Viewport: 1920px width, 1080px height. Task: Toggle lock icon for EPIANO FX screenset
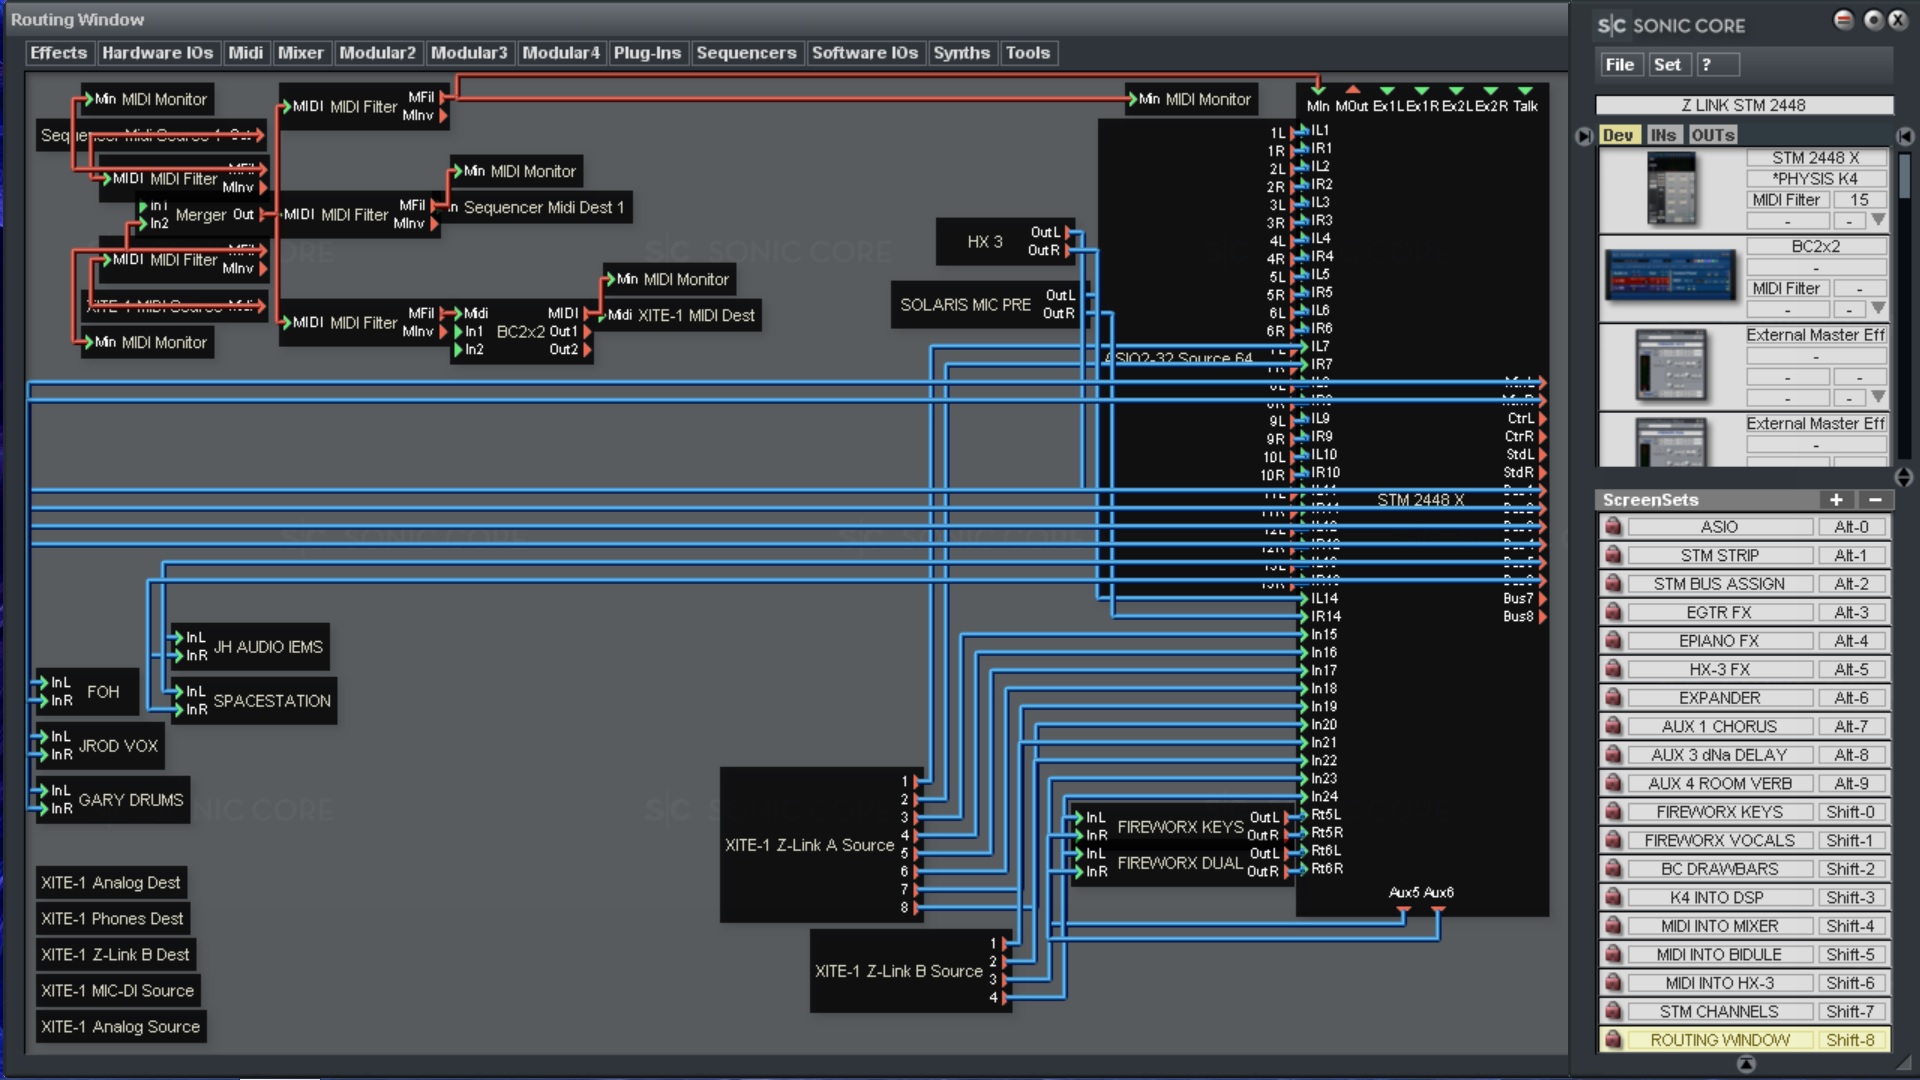pyautogui.click(x=1612, y=641)
